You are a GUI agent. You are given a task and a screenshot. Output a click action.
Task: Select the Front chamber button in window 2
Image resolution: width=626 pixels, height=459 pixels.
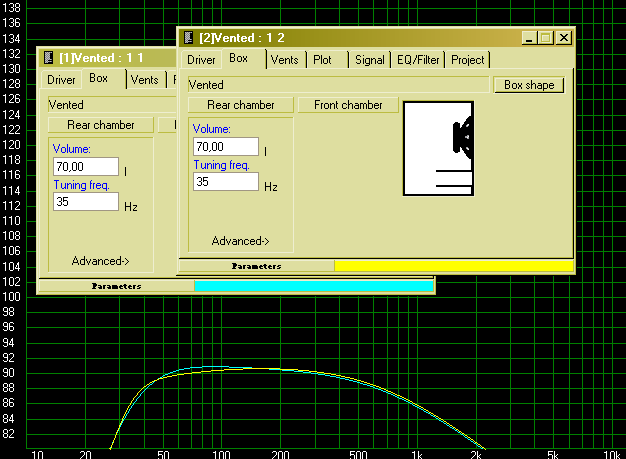348,105
